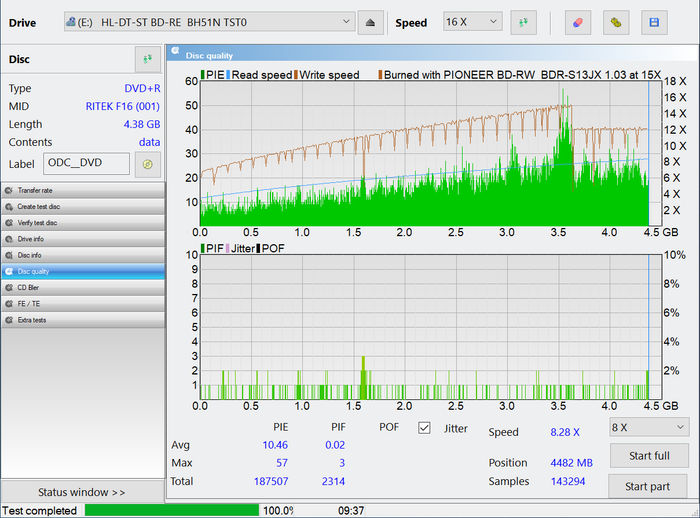
Task: Open the Drive selection dropdown
Action: click(209, 22)
